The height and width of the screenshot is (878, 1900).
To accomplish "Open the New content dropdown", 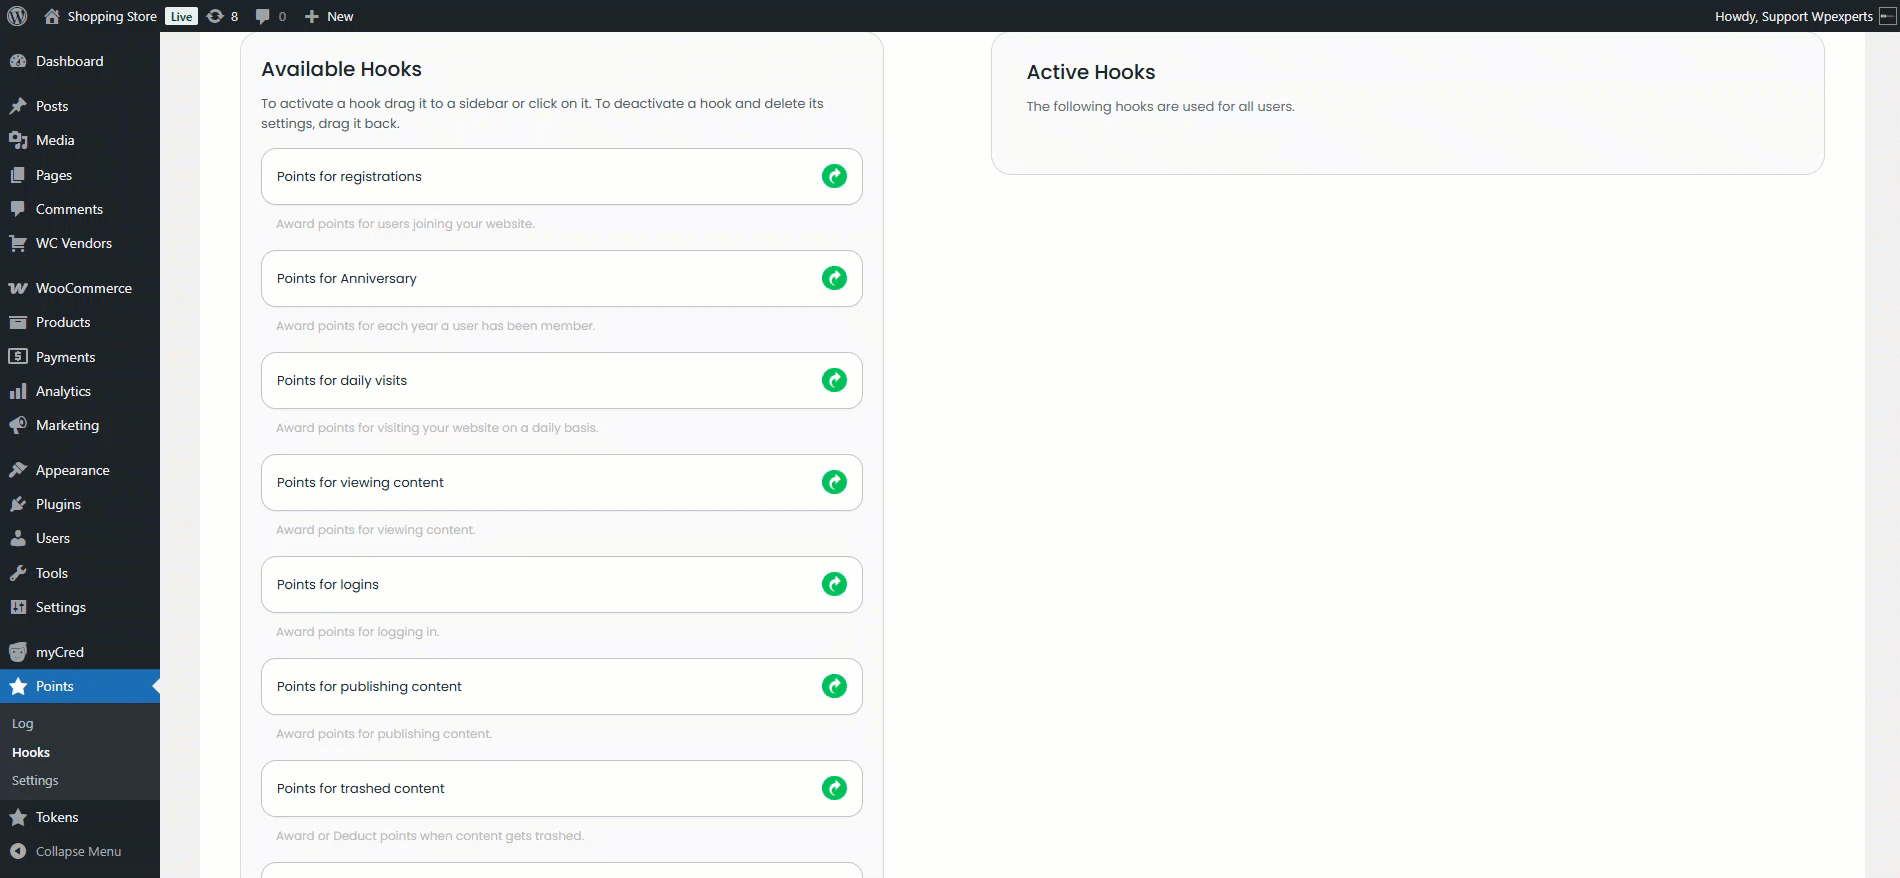I will click(329, 16).
